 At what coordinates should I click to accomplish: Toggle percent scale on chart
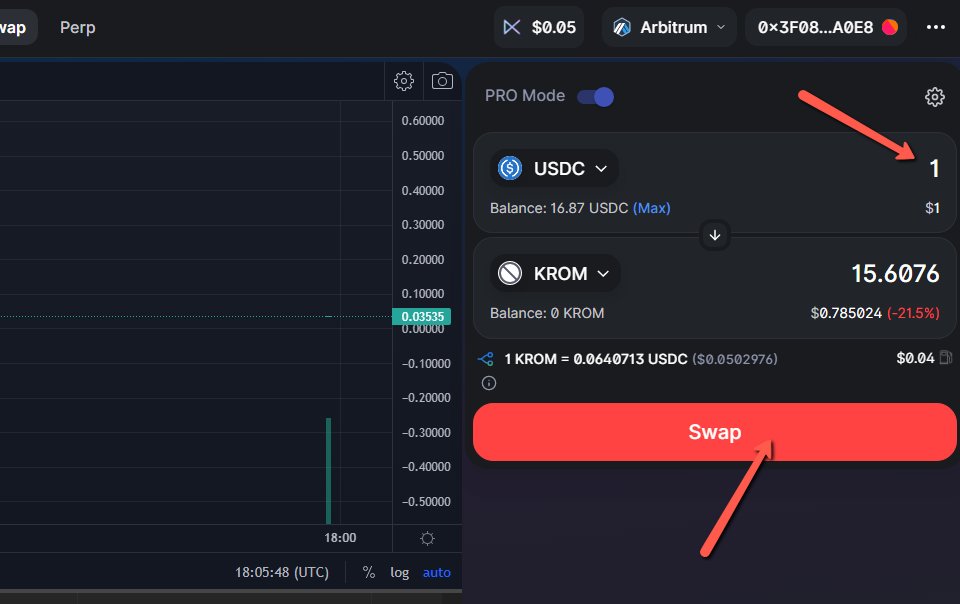[369, 572]
